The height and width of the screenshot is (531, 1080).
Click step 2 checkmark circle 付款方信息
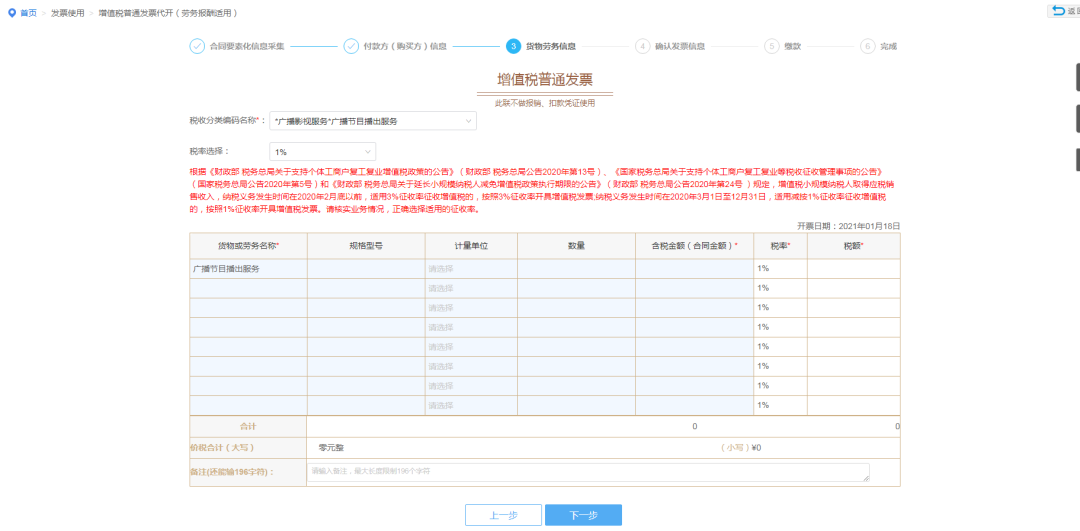[x=351, y=46]
